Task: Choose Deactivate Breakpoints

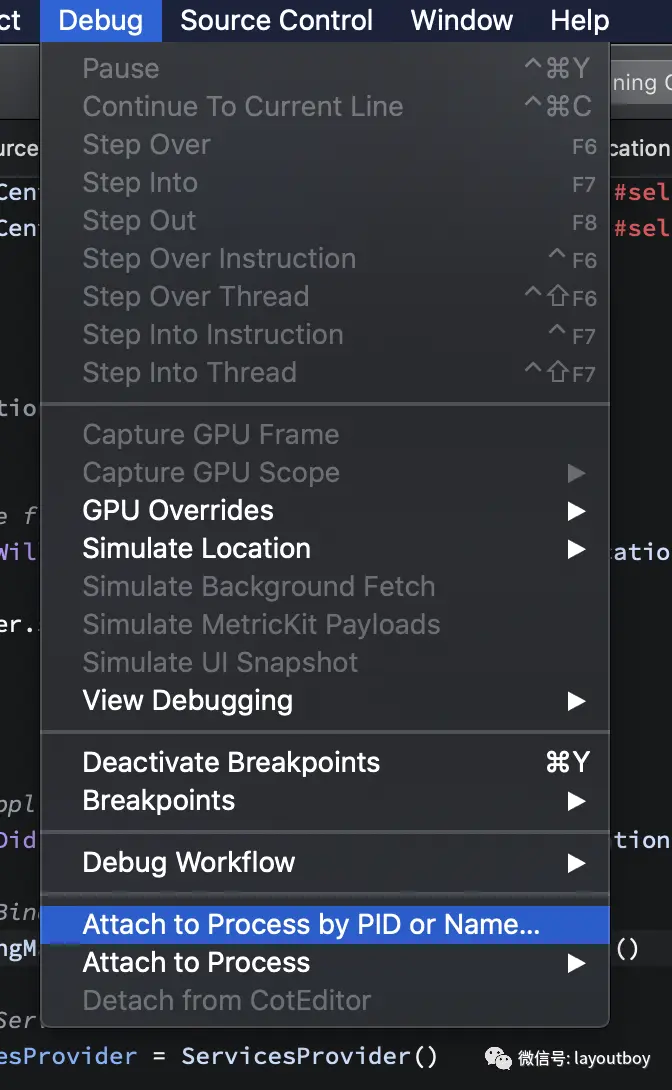Action: point(231,763)
